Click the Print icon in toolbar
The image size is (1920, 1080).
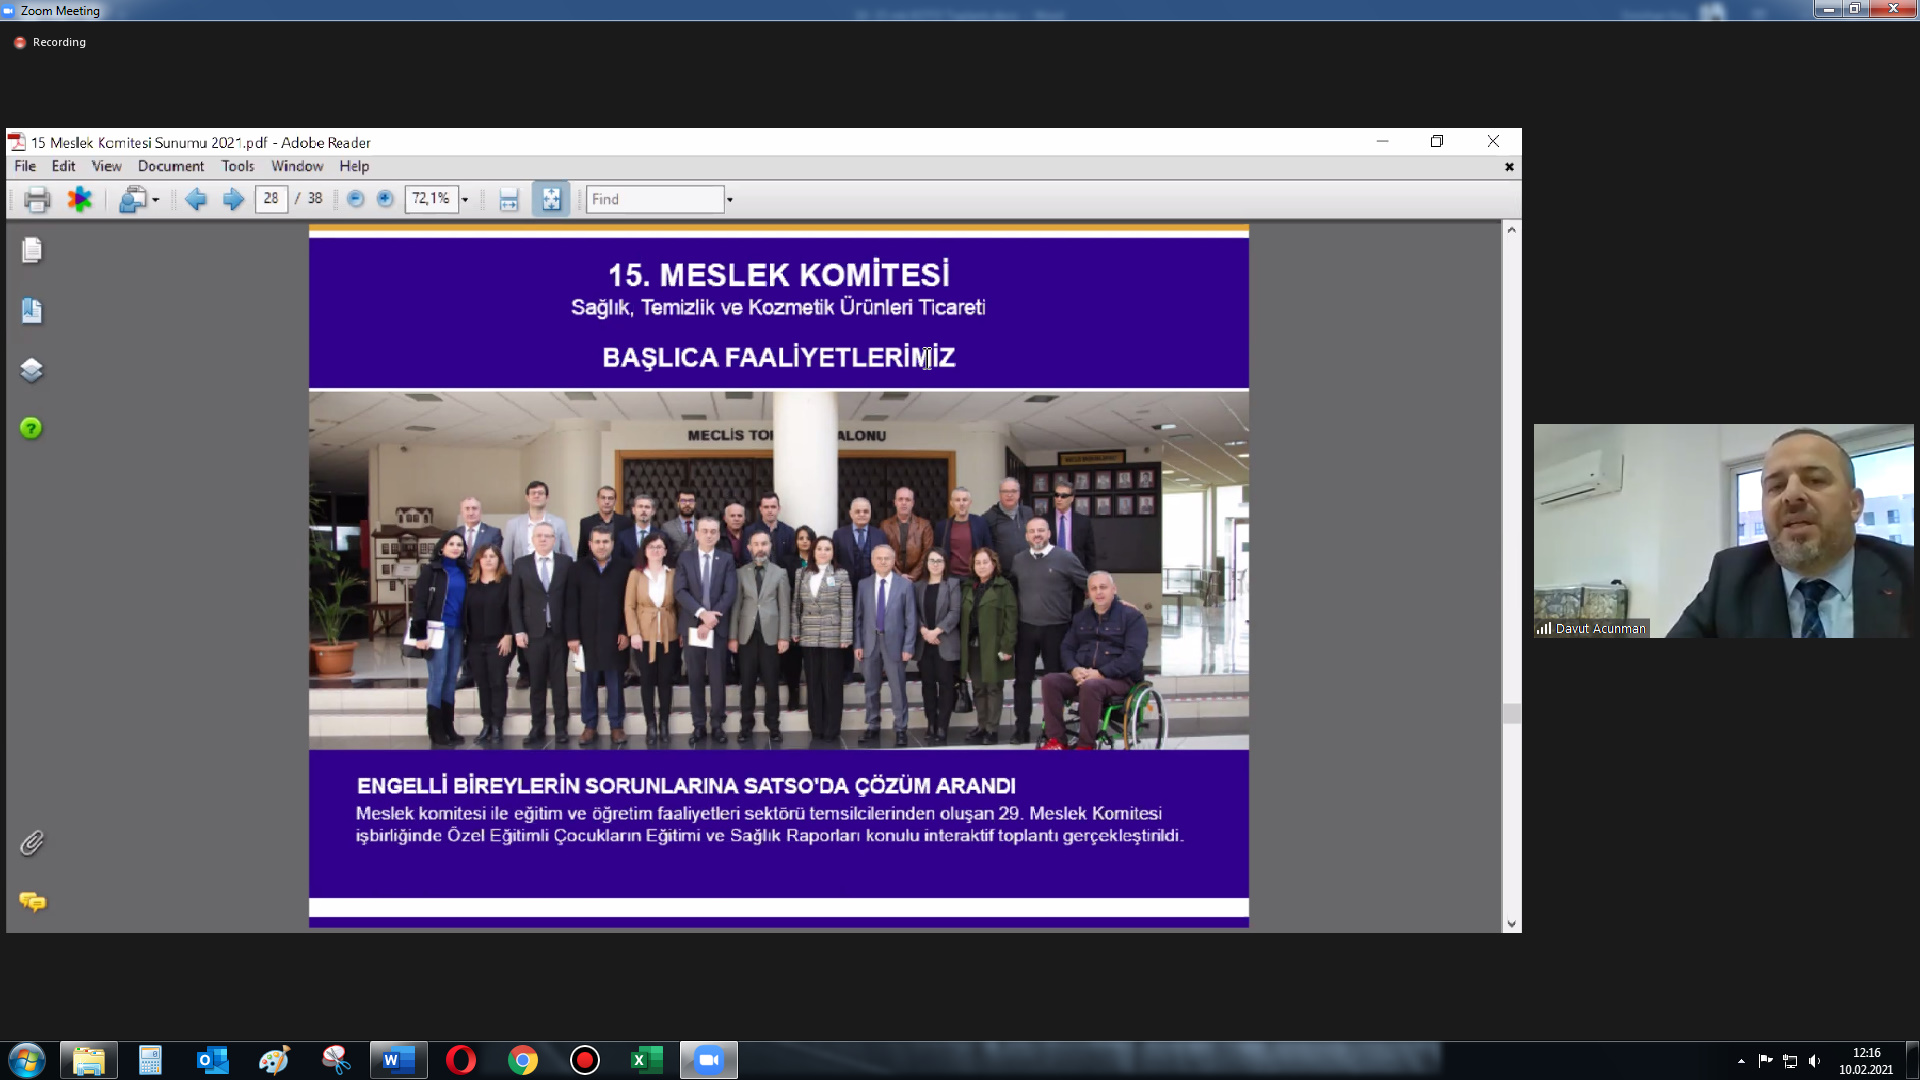37,199
